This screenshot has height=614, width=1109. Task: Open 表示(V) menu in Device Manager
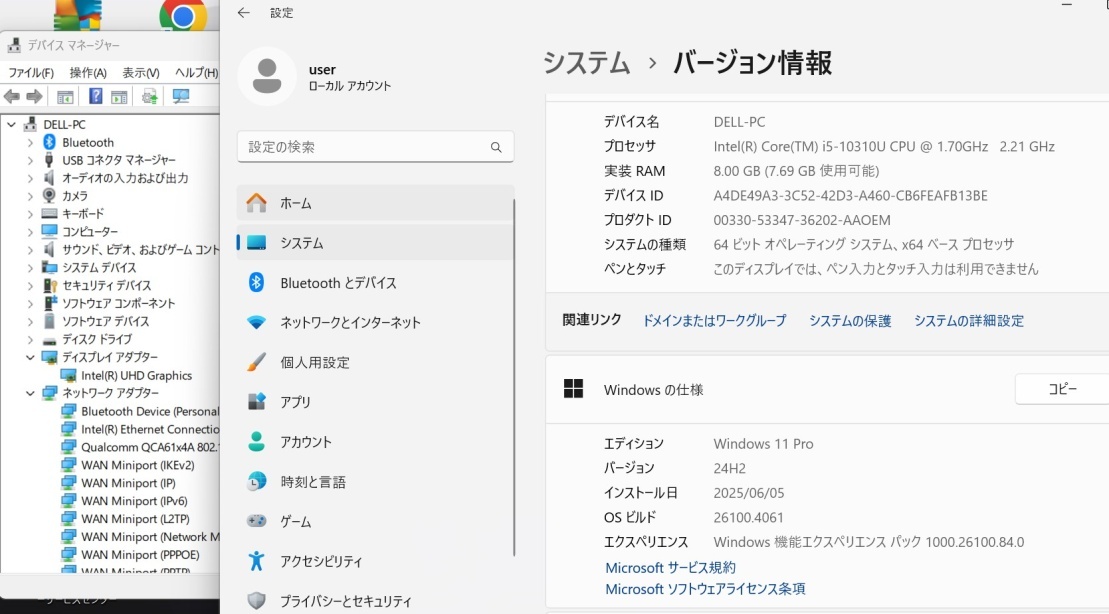(141, 73)
